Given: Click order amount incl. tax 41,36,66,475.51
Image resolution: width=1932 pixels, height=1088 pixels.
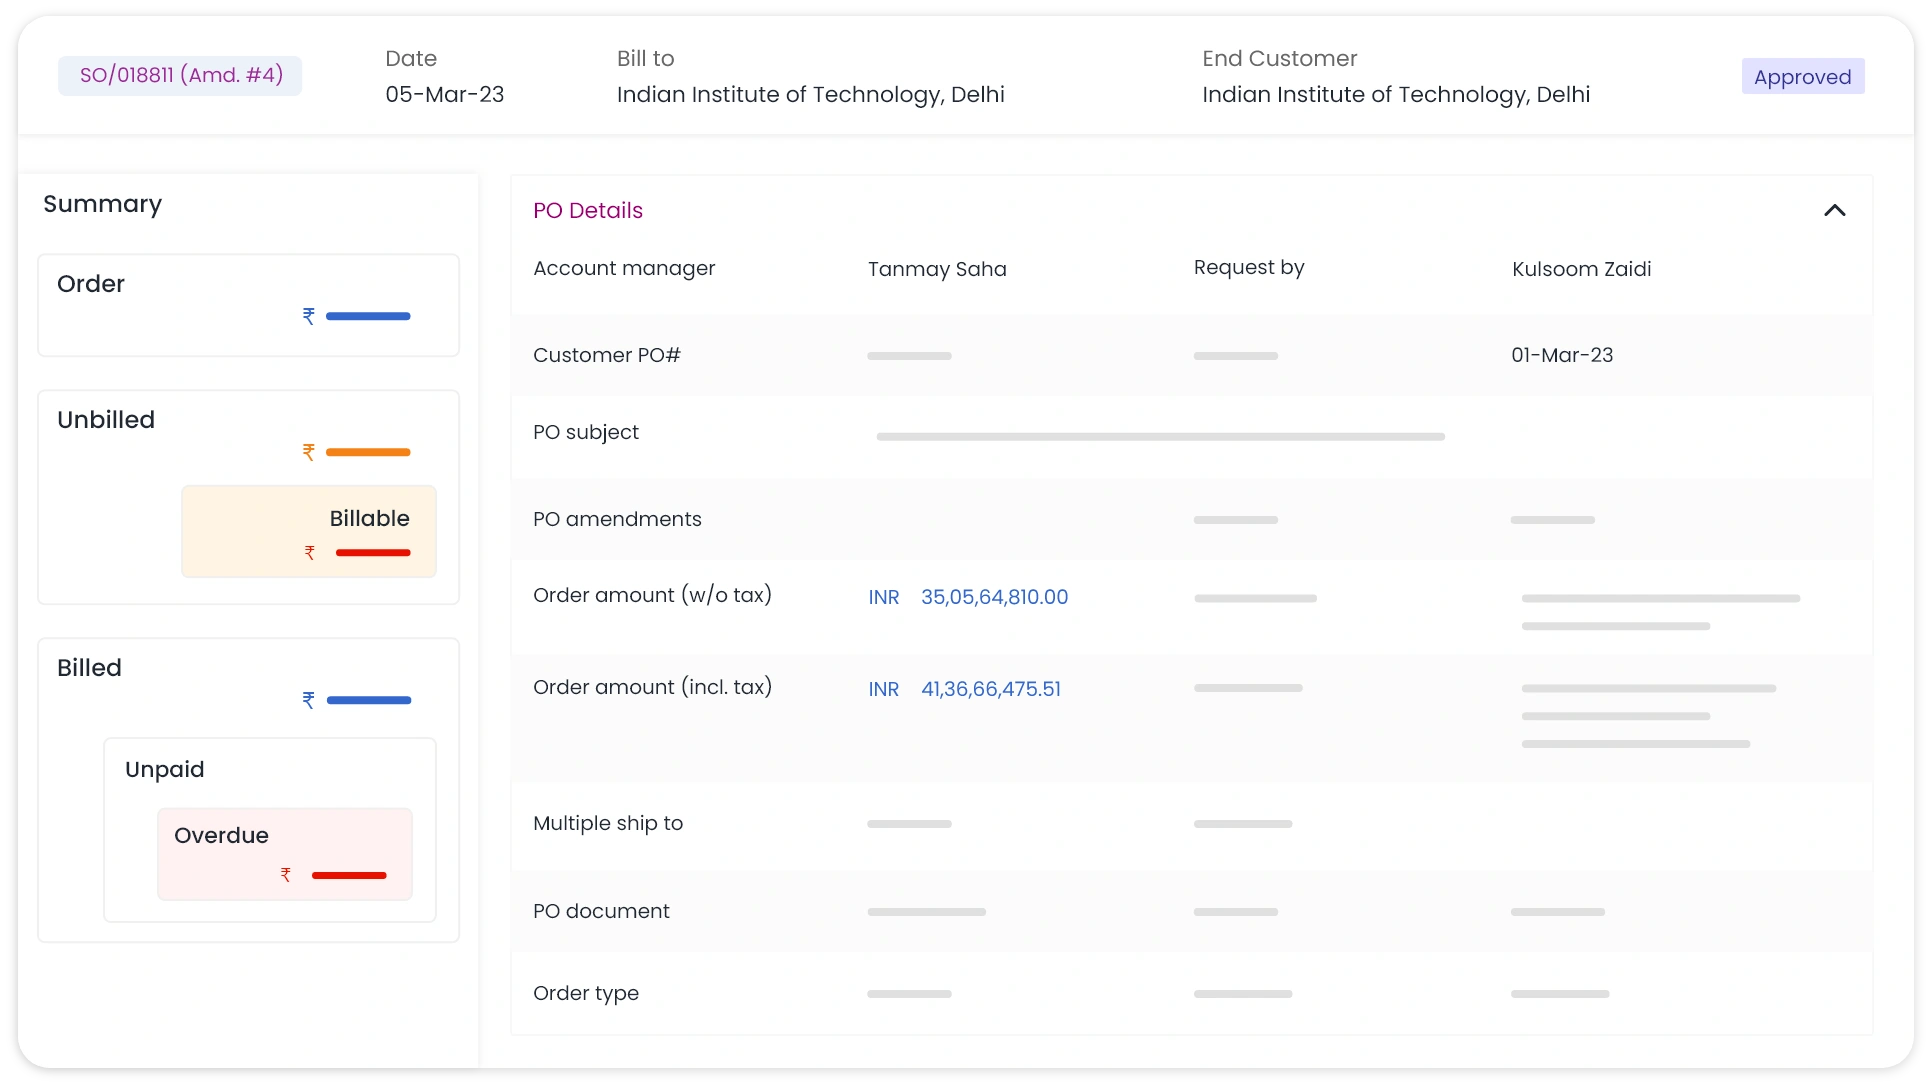Looking at the screenshot, I should click(990, 689).
